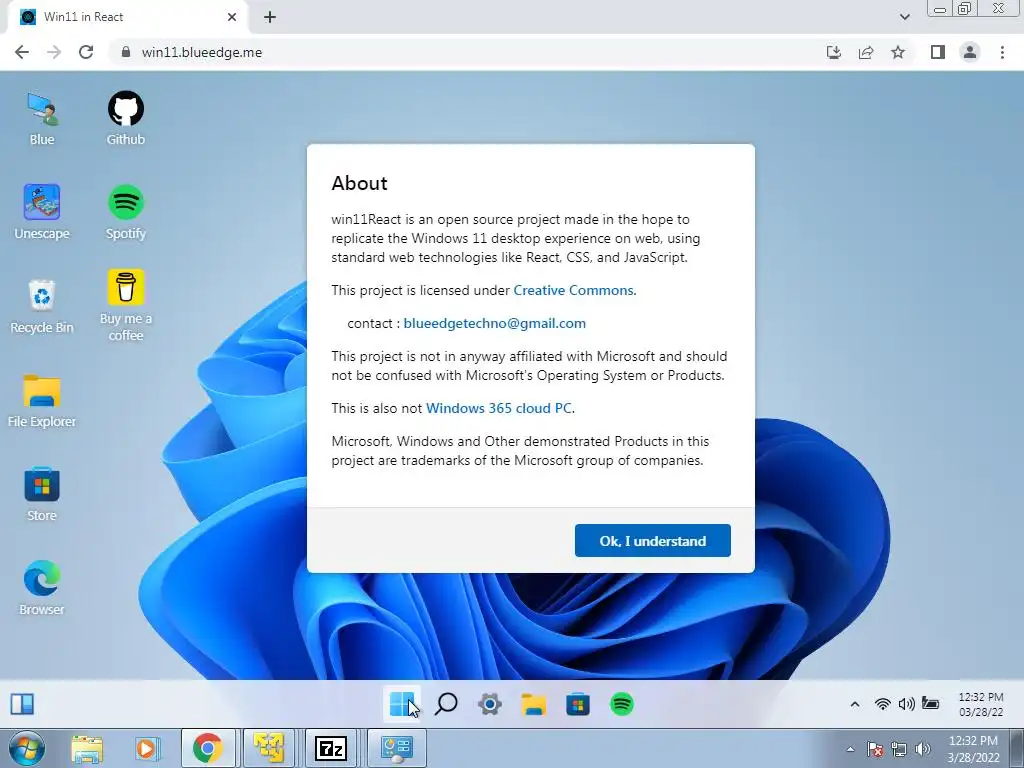
Task: Reload the page in Chrome
Action: 86,52
